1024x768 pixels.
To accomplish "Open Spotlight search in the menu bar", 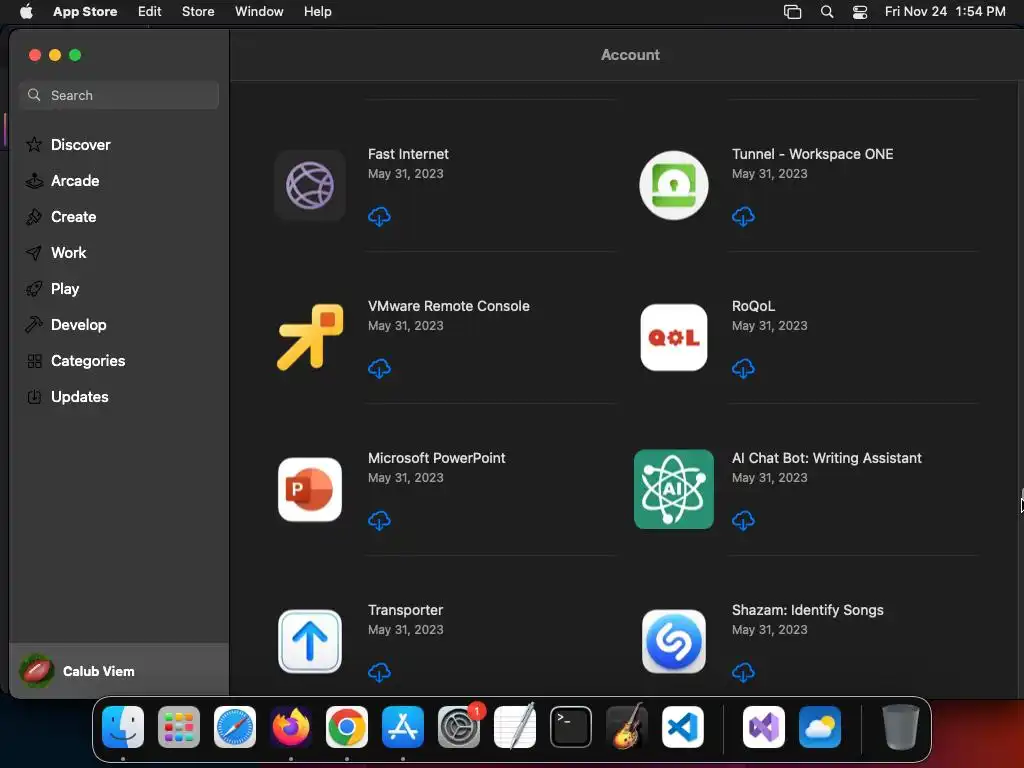I will [827, 12].
